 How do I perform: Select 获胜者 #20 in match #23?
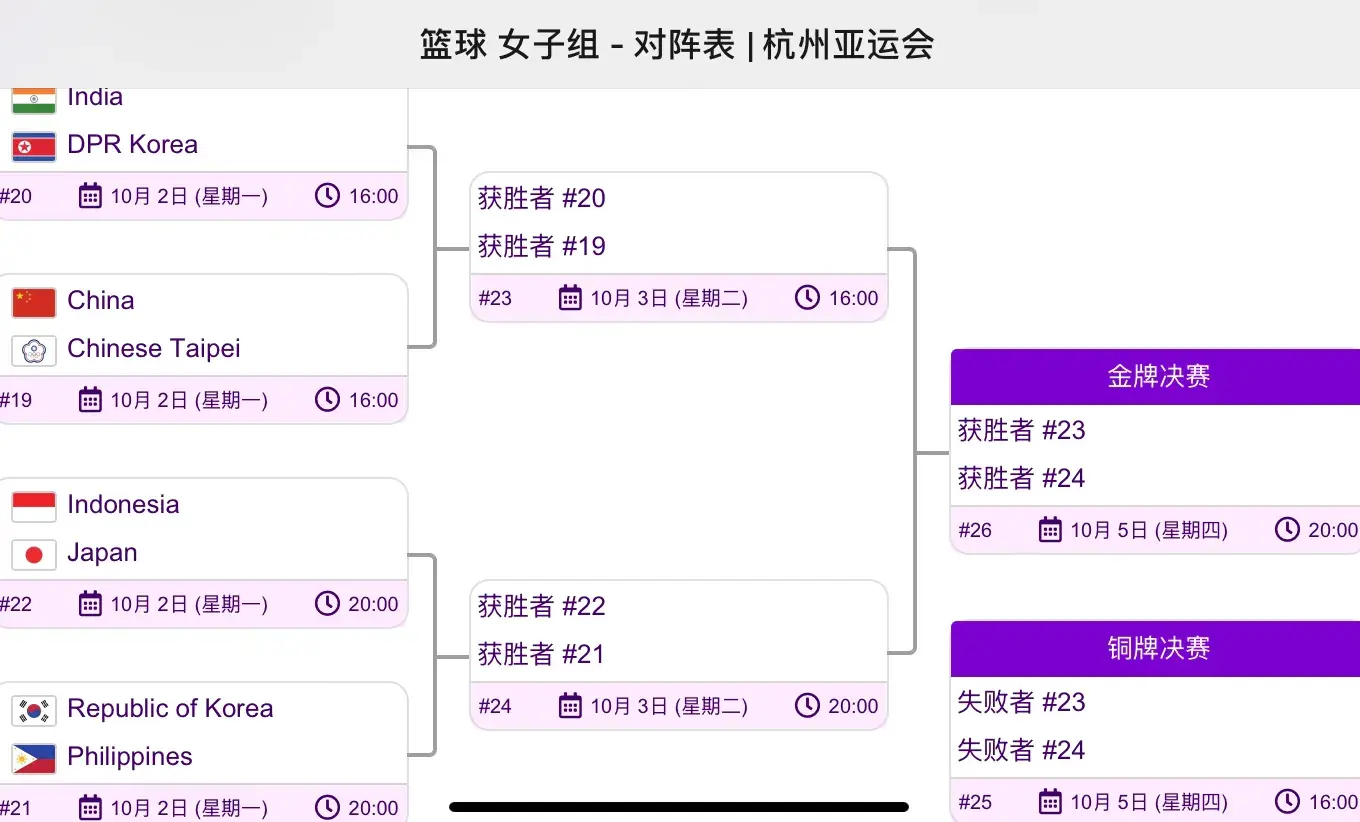point(542,198)
